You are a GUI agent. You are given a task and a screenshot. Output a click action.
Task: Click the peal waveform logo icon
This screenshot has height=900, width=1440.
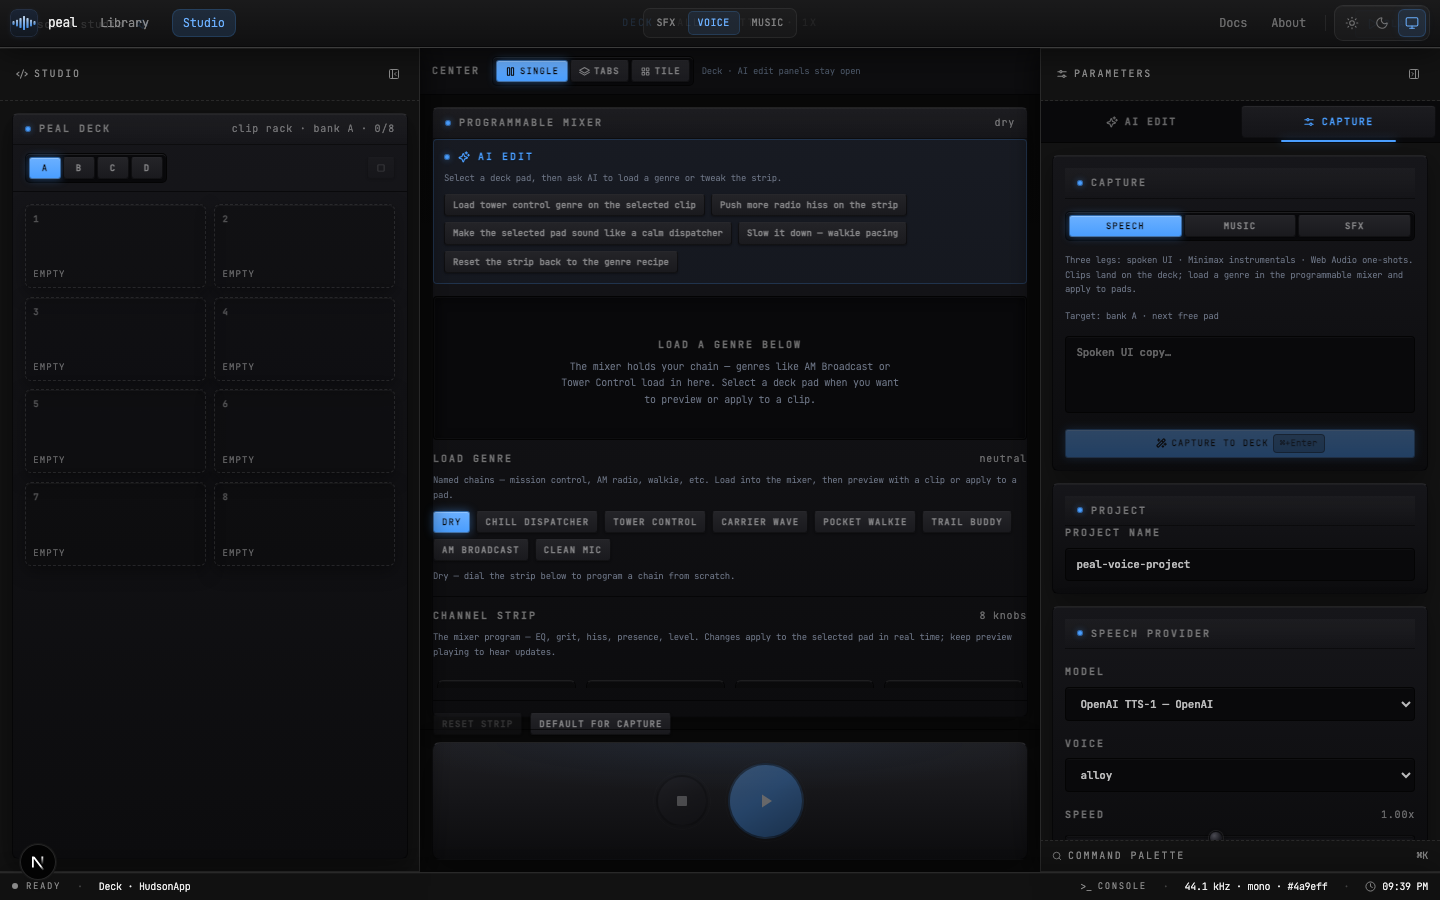(24, 22)
